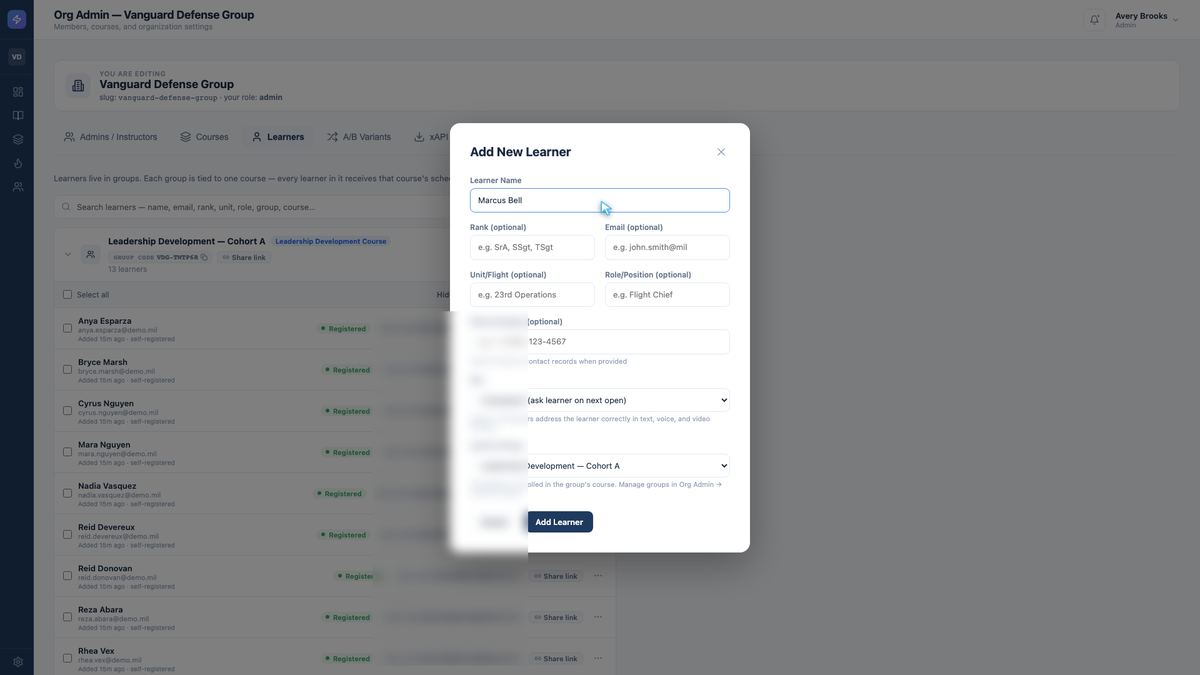Open the book icon in sidebar

pyautogui.click(x=17, y=116)
